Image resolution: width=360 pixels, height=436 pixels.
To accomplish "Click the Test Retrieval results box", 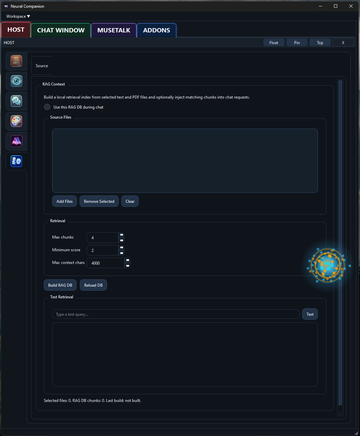I will point(185,354).
